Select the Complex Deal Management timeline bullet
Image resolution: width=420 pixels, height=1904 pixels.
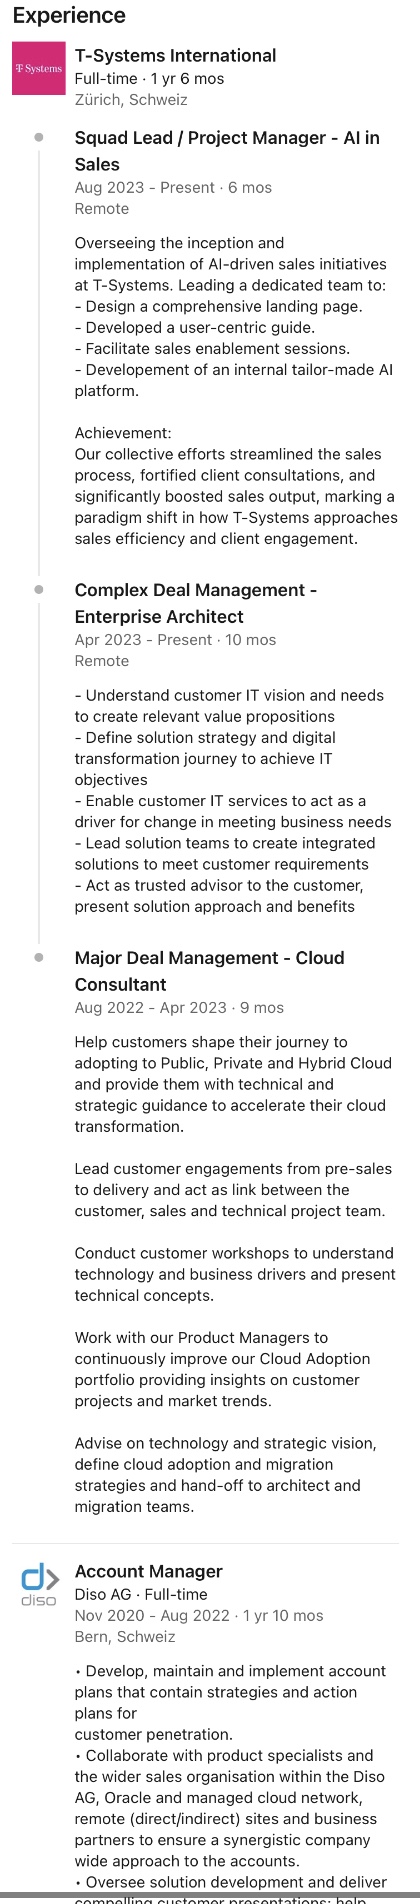[x=39, y=589]
